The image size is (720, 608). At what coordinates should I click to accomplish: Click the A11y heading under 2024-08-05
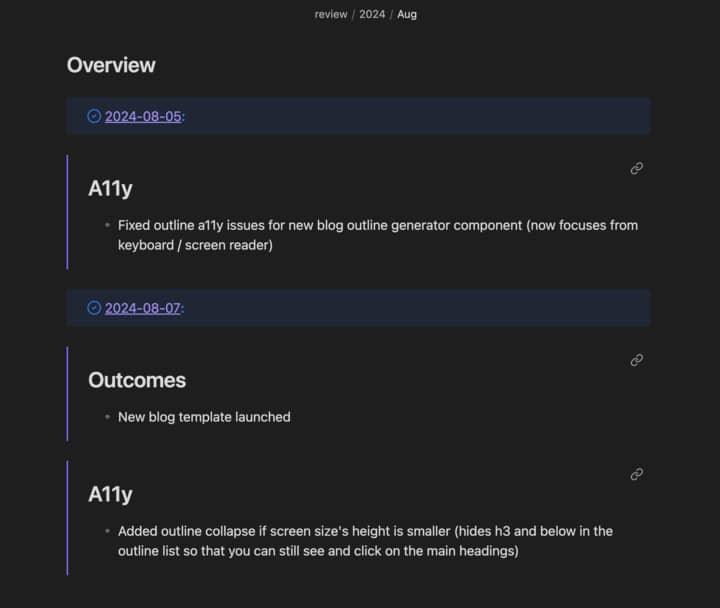[x=110, y=189]
